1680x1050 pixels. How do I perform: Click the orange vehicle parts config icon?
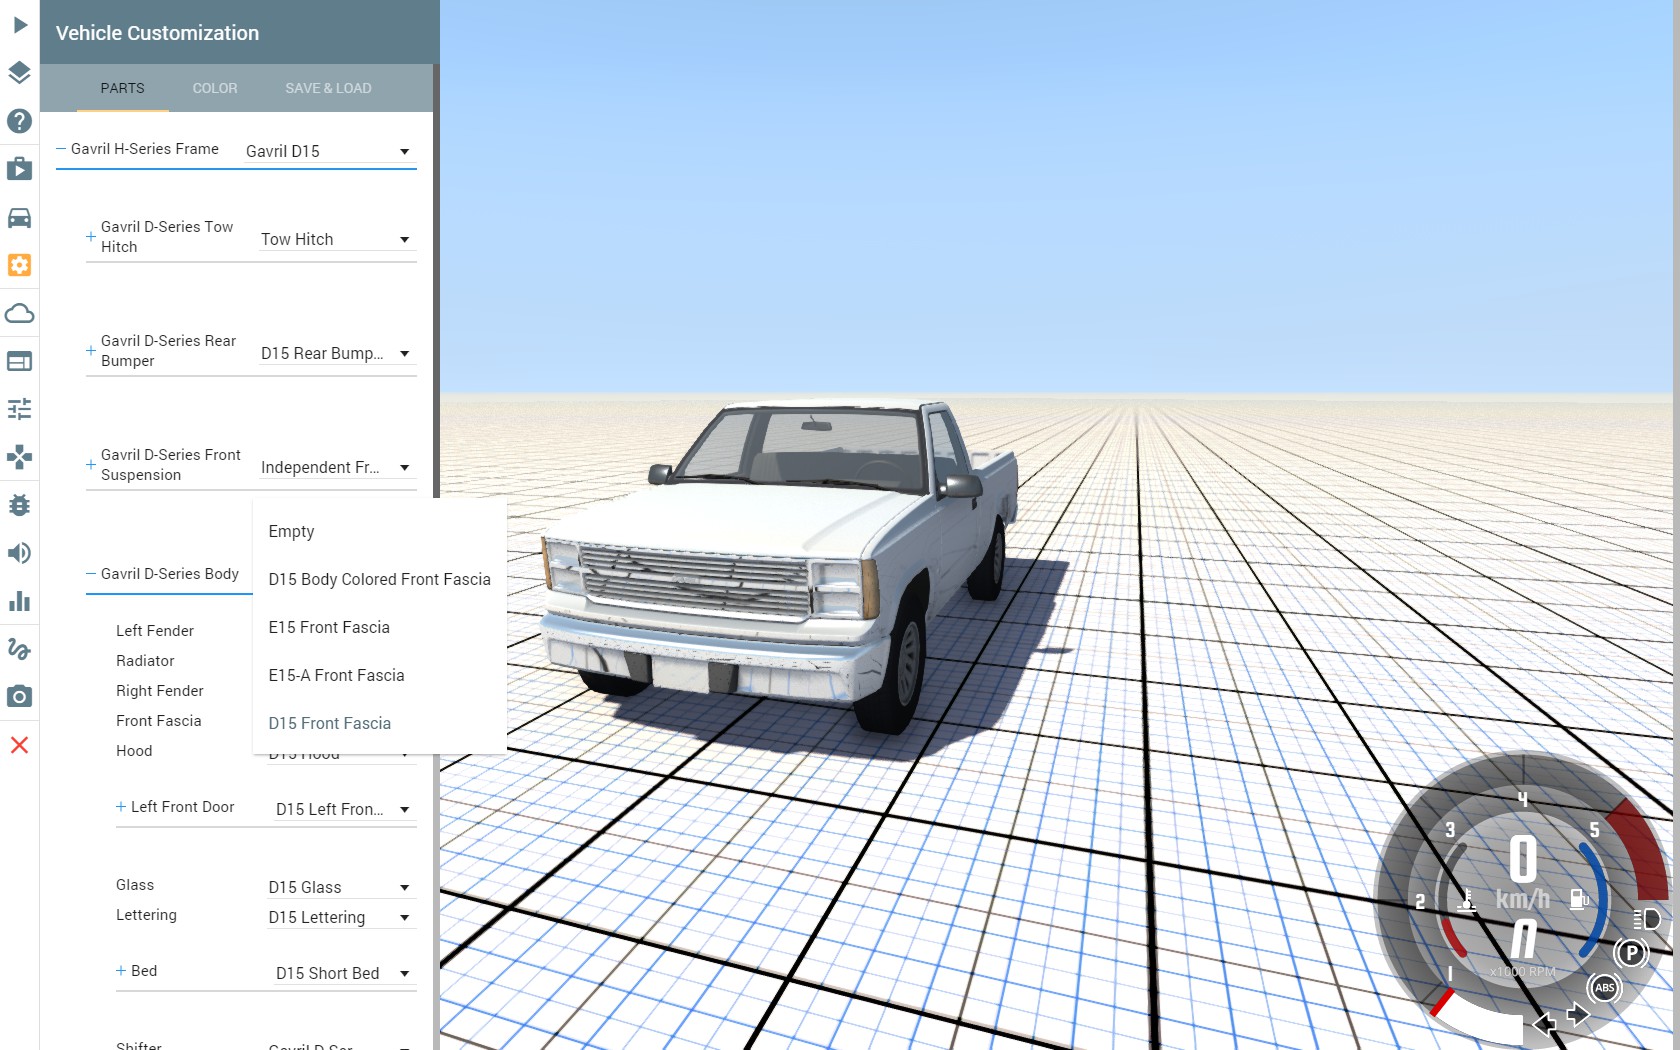(x=19, y=265)
